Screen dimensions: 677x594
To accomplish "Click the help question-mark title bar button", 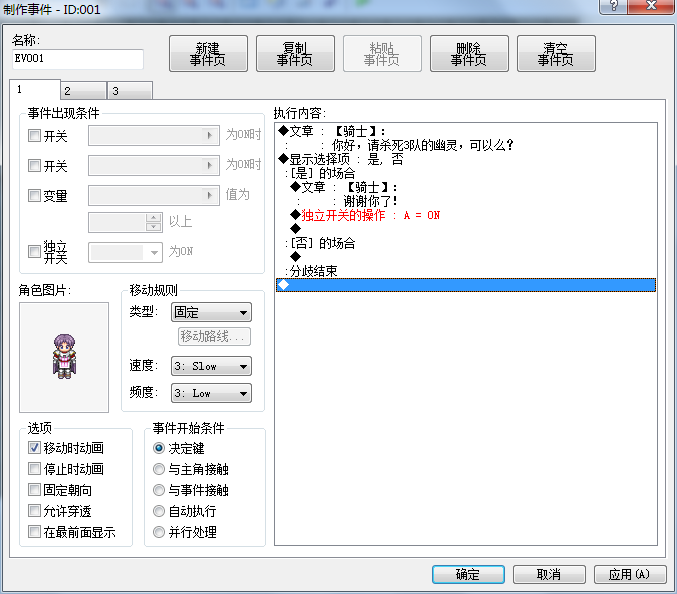I will [x=613, y=6].
